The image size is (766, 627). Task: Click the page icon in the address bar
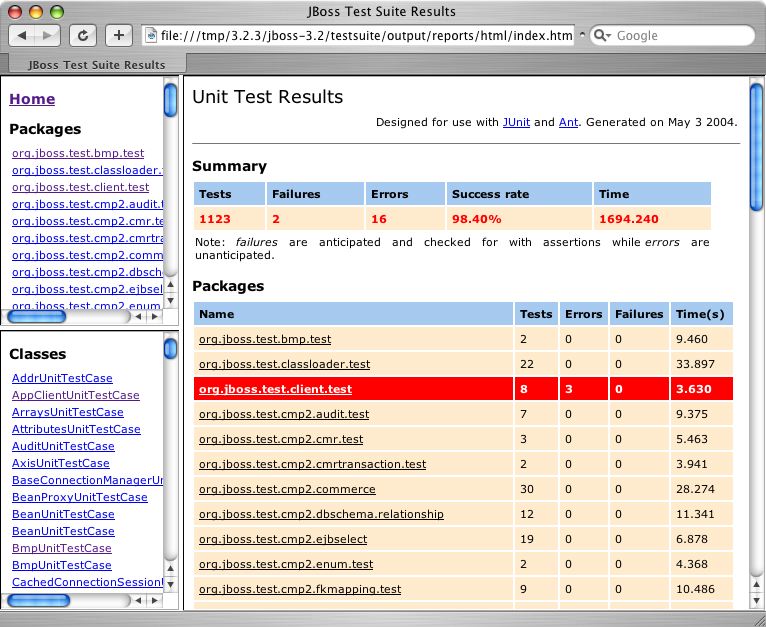(x=151, y=36)
